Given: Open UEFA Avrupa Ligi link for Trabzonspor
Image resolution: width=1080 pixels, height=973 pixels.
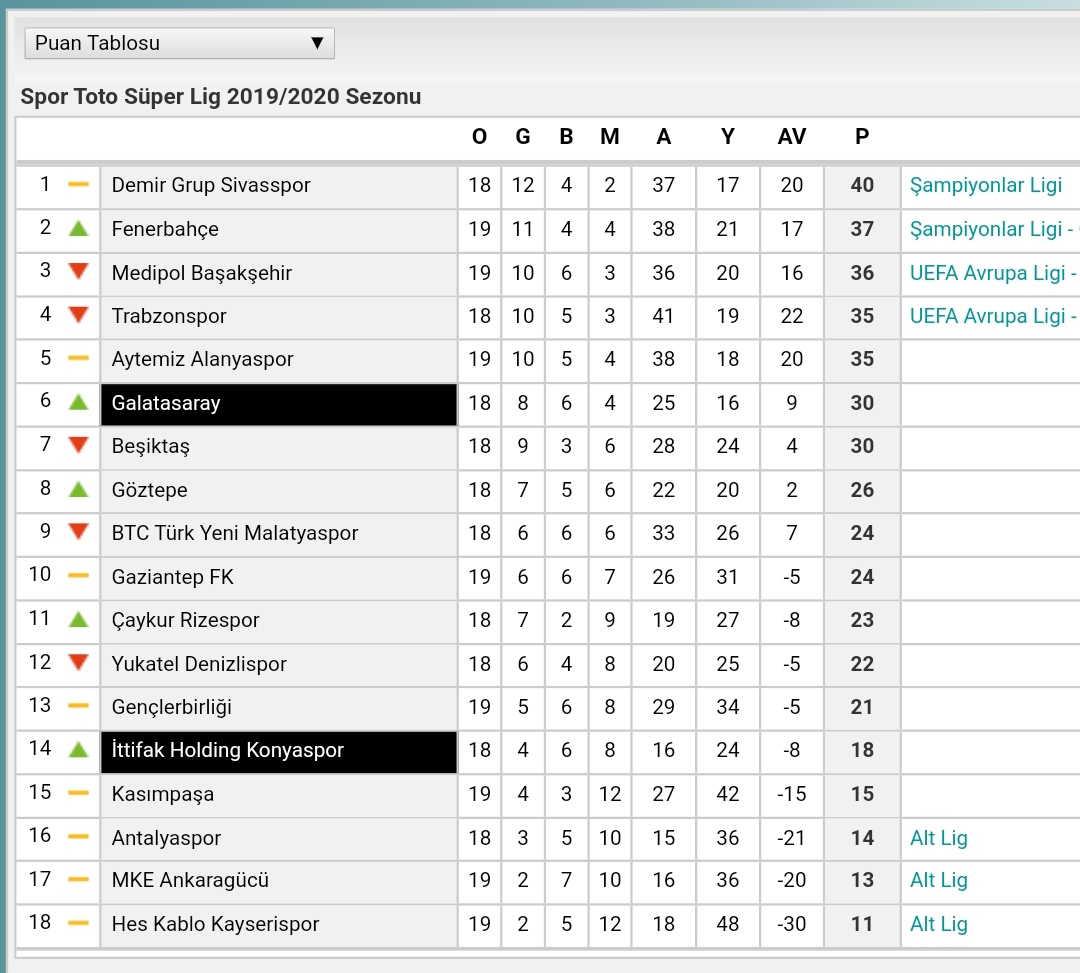Looking at the screenshot, I should click(994, 316).
